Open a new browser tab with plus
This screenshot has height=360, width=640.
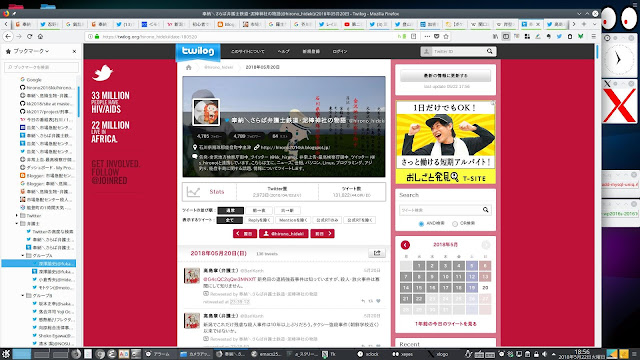click(584, 24)
